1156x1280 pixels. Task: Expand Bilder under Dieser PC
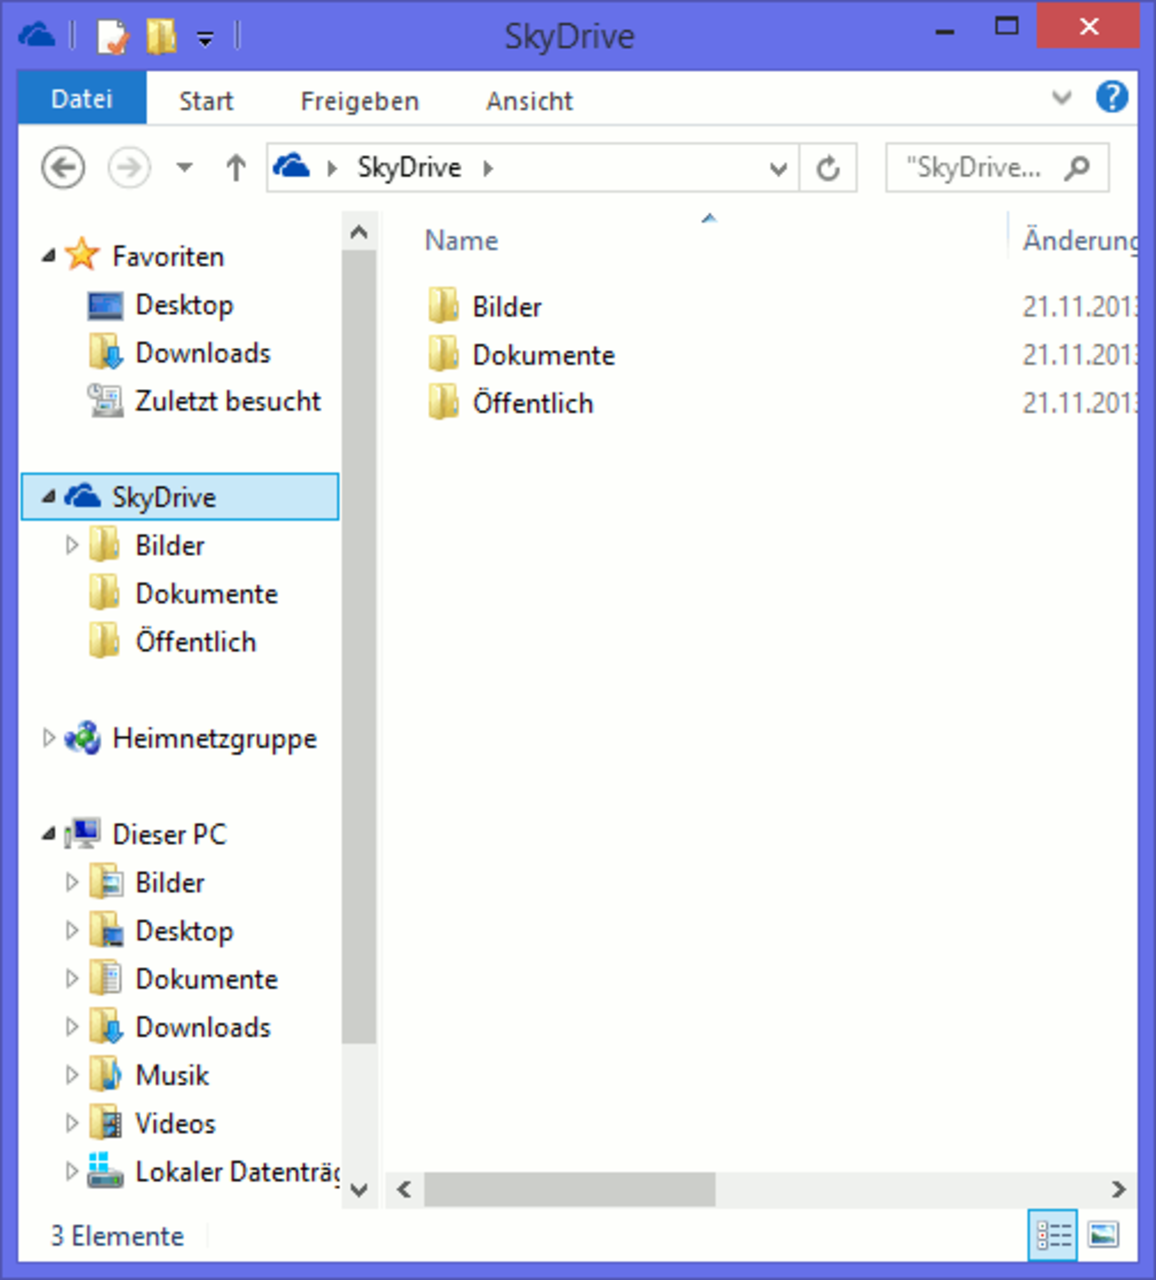(x=72, y=882)
